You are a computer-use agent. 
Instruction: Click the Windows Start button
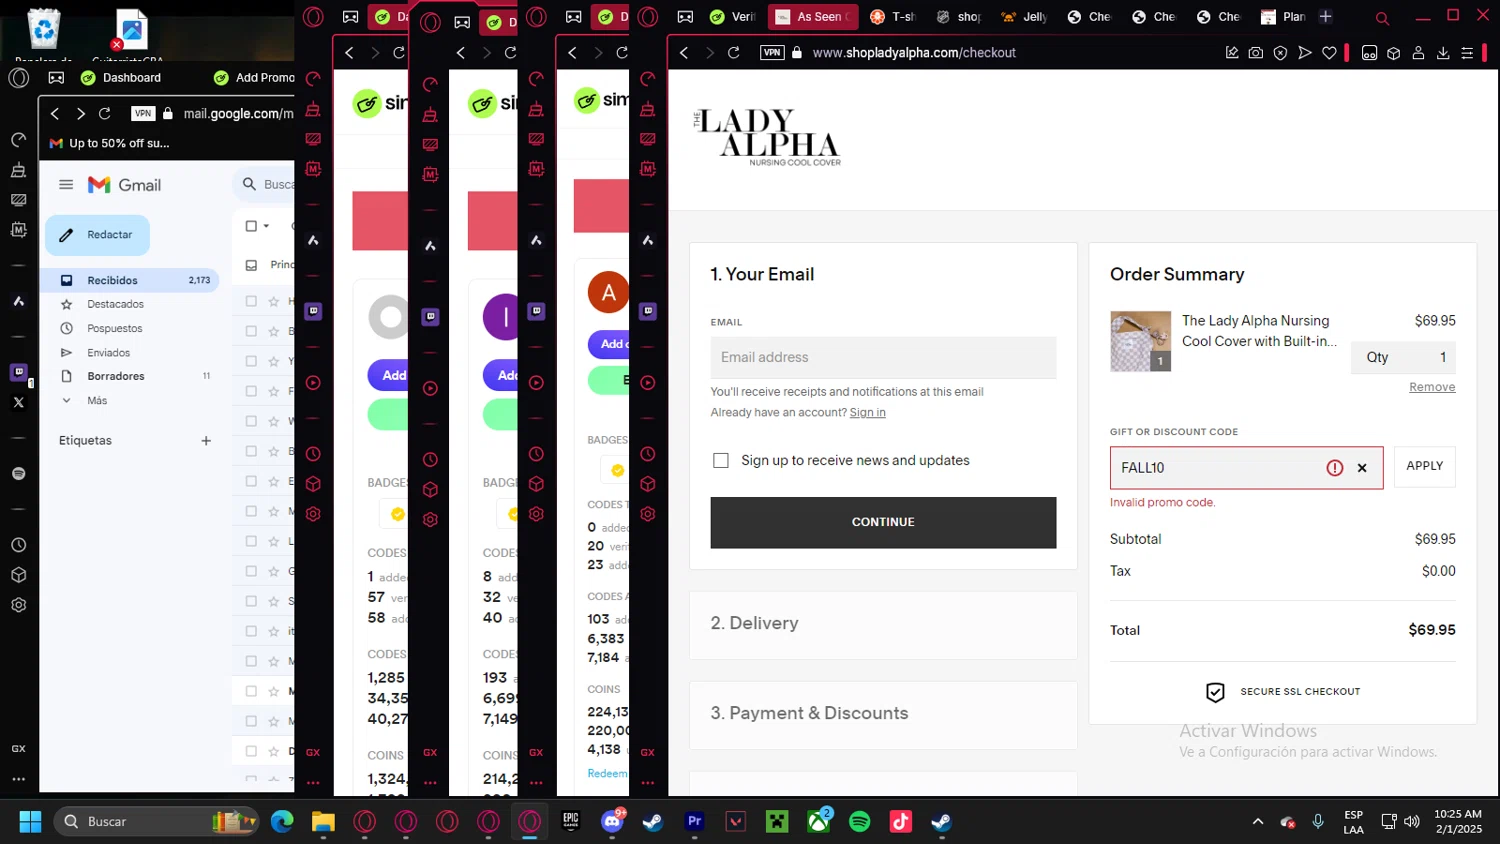tap(30, 822)
